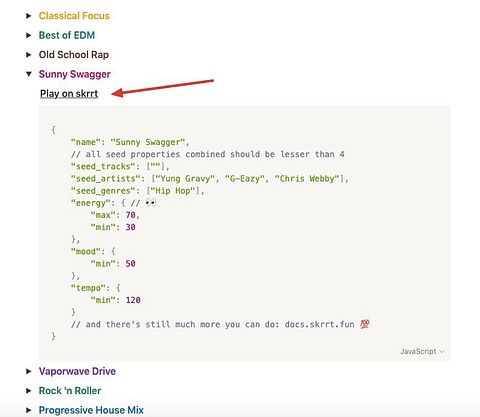Click docs.skrrt.fun text in the code comment
This screenshot has height=417, width=480.
[319, 324]
